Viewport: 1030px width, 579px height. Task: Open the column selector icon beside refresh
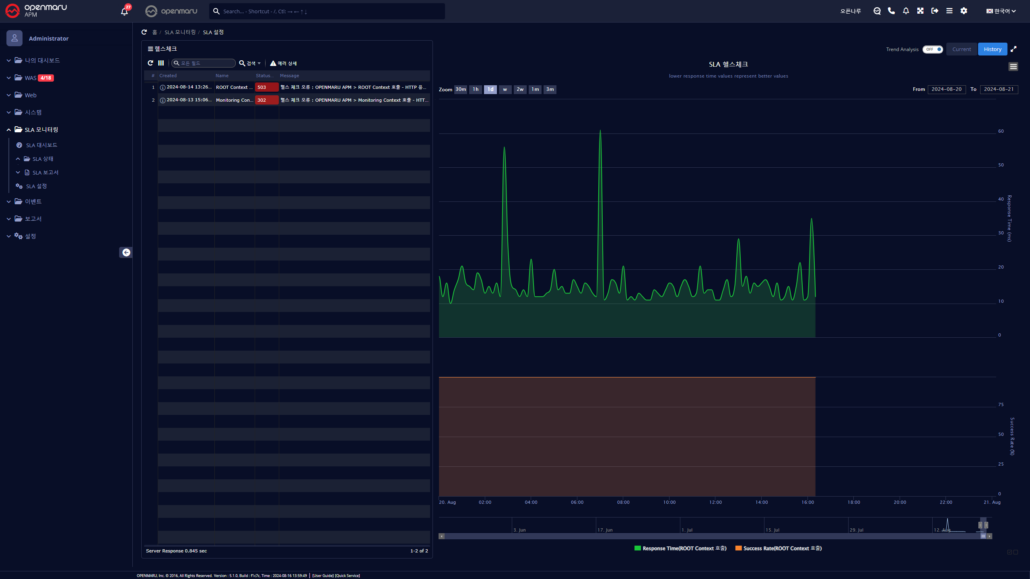(160, 63)
